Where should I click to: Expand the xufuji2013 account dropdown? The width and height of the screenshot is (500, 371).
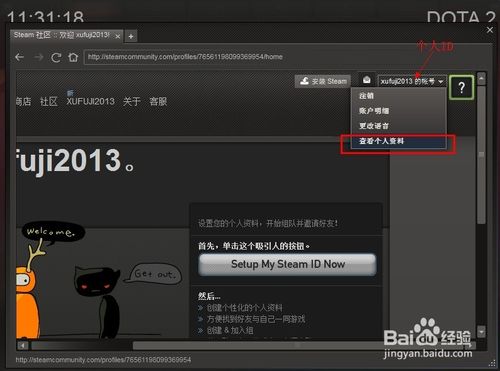pos(412,81)
